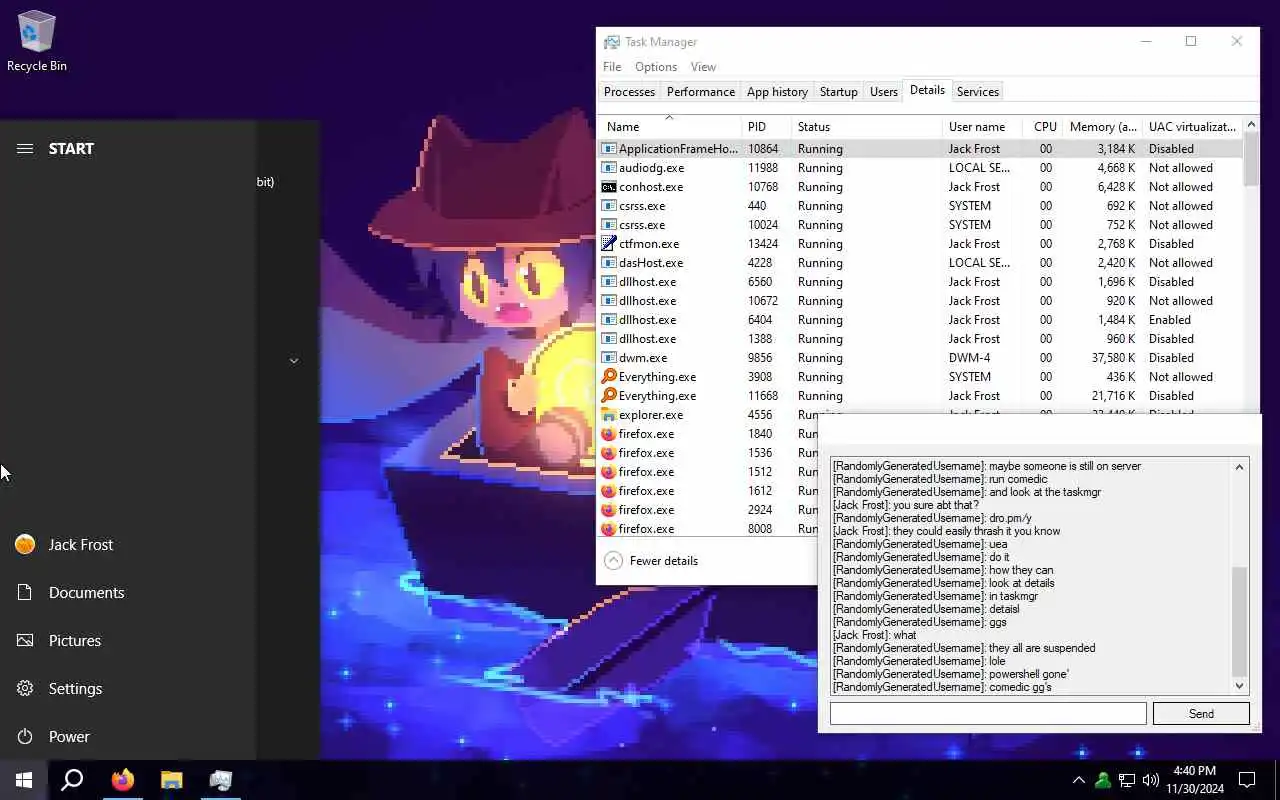Screen dimensions: 1280x800
Task: Click the Start menu hamburger icon
Action: tap(25, 148)
